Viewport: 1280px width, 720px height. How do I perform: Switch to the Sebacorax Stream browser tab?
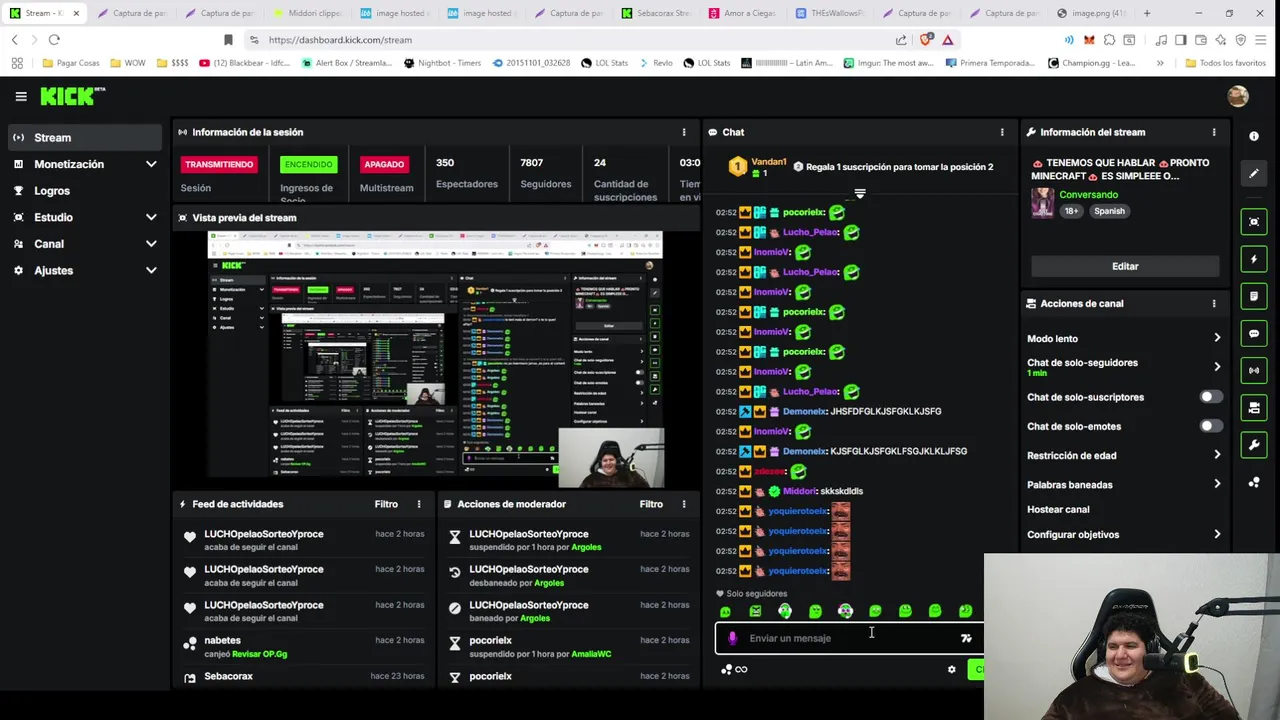[655, 13]
